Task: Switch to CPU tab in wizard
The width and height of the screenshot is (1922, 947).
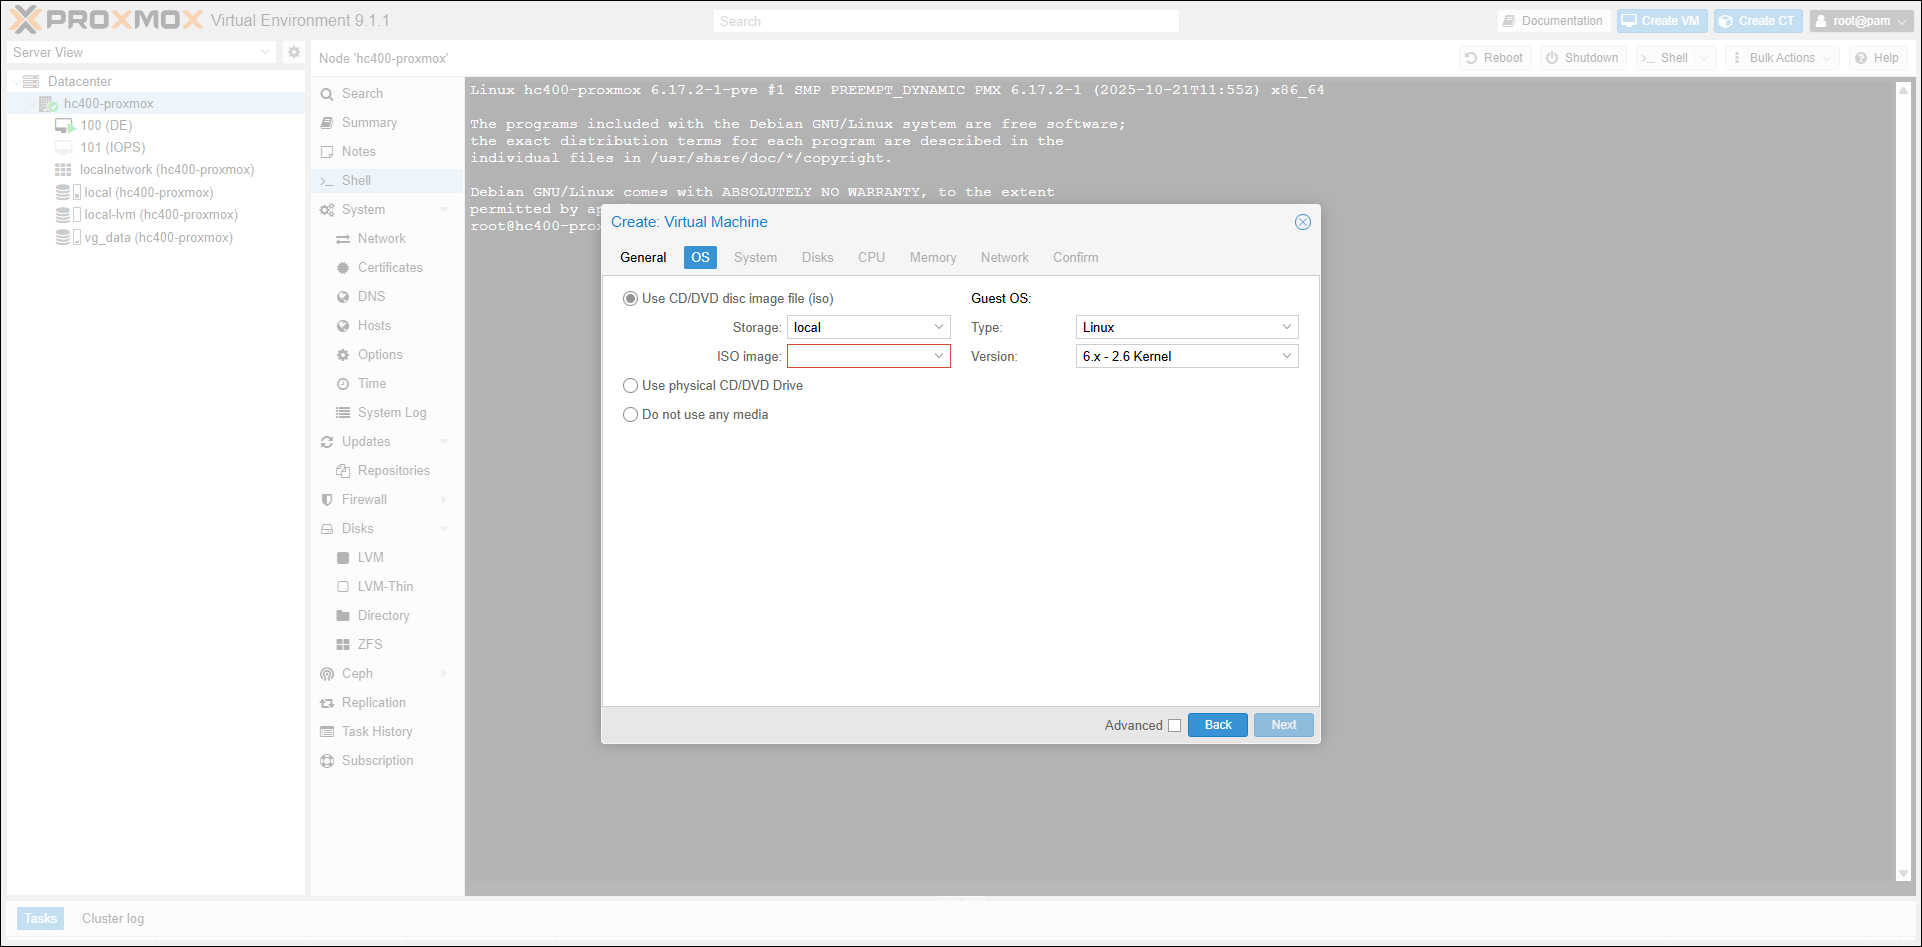Action: click(x=871, y=258)
